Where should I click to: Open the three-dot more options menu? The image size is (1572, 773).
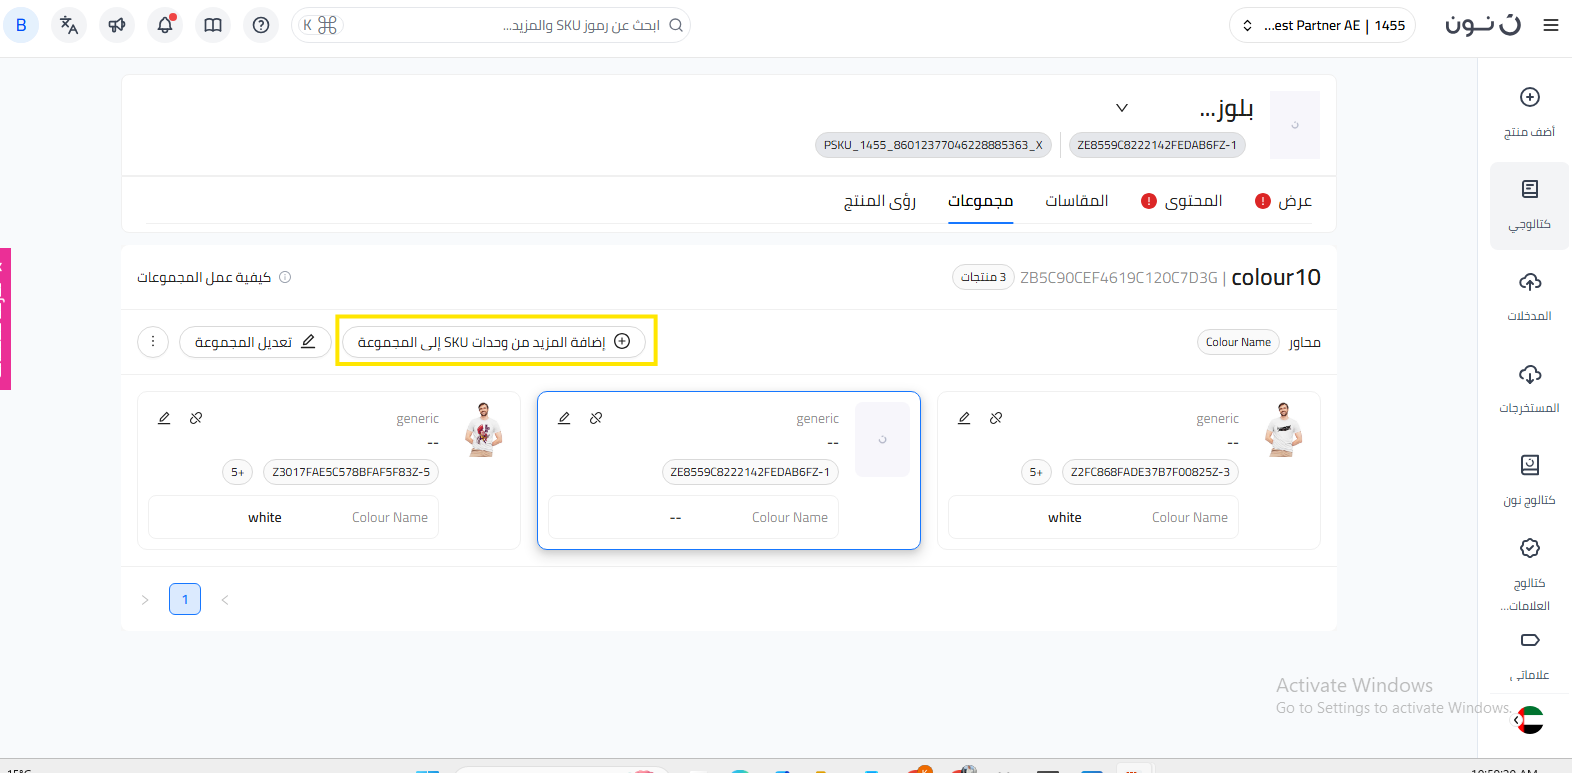(153, 342)
